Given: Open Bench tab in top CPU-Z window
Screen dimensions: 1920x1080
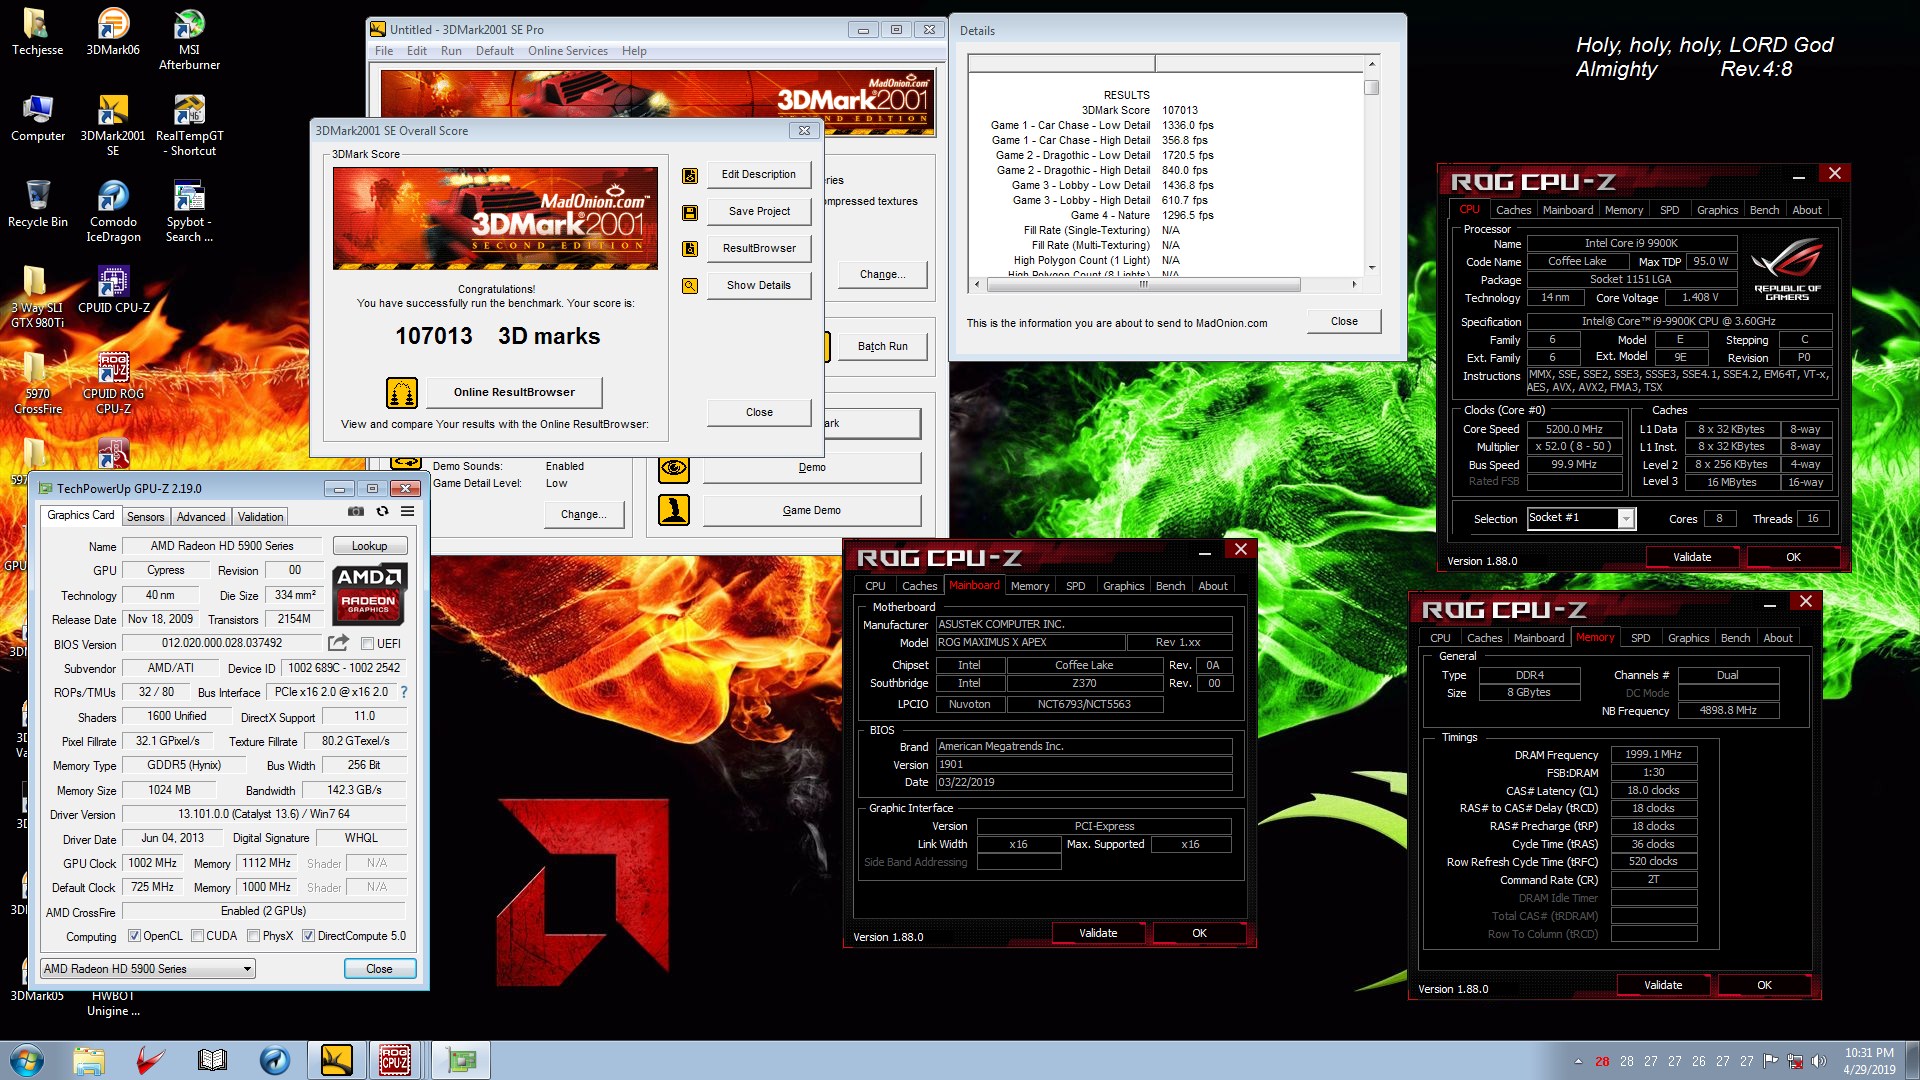Looking at the screenshot, I should click(1764, 210).
